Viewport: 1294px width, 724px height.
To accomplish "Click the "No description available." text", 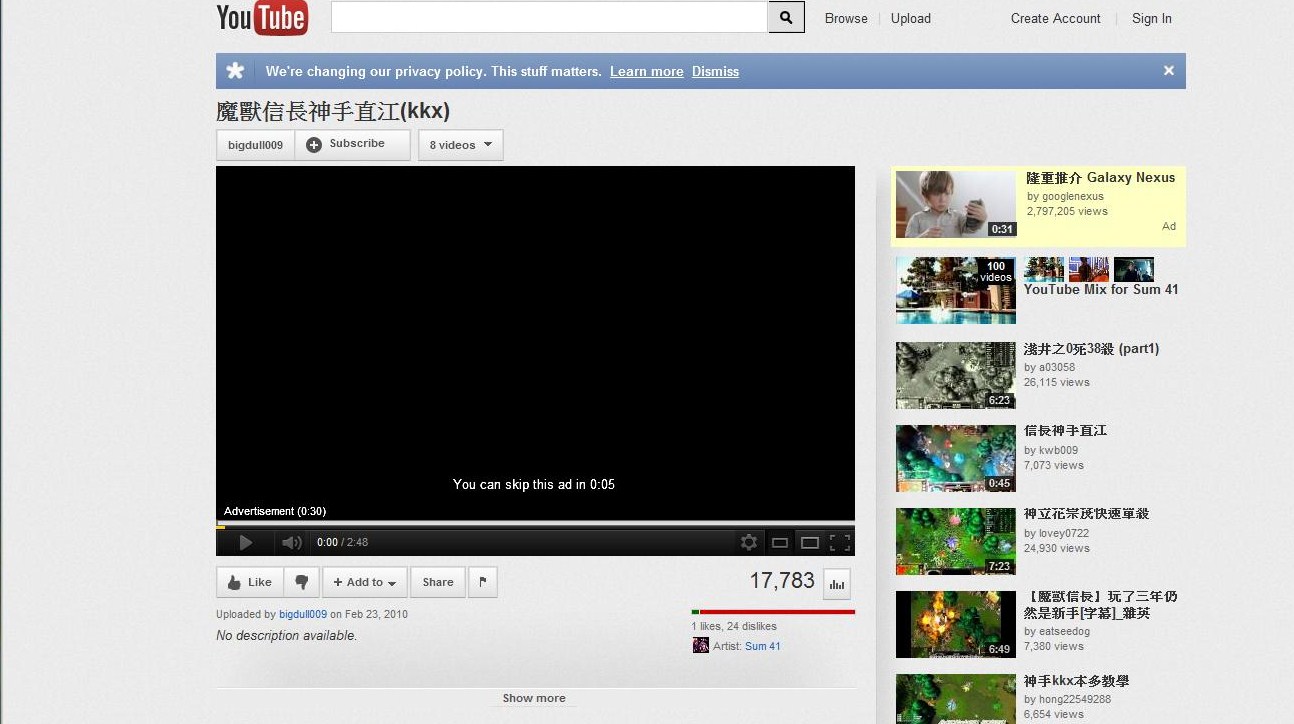I will (286, 635).
